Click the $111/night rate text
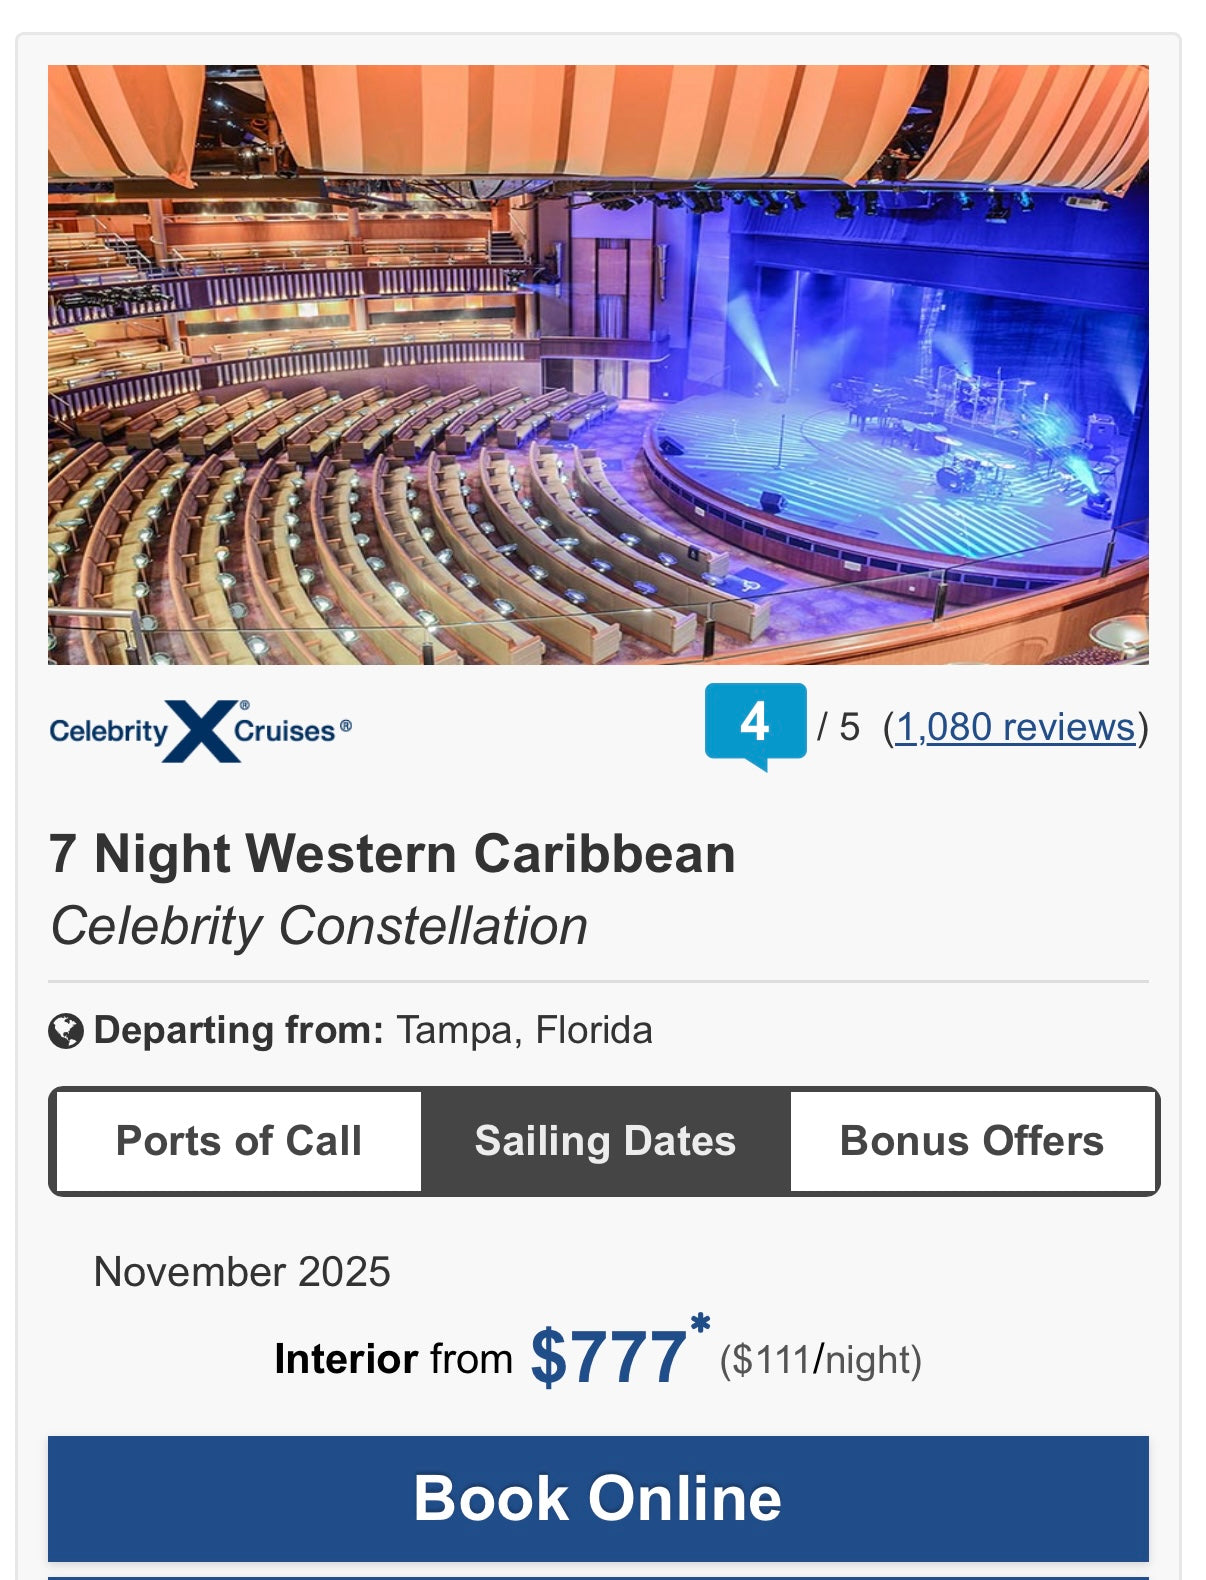This screenshot has height=1580, width=1206. pos(820,1360)
